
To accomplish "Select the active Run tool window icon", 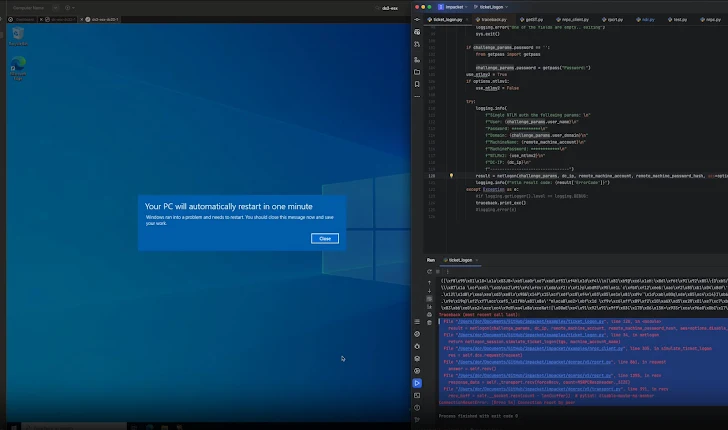I will pyautogui.click(x=417, y=383).
